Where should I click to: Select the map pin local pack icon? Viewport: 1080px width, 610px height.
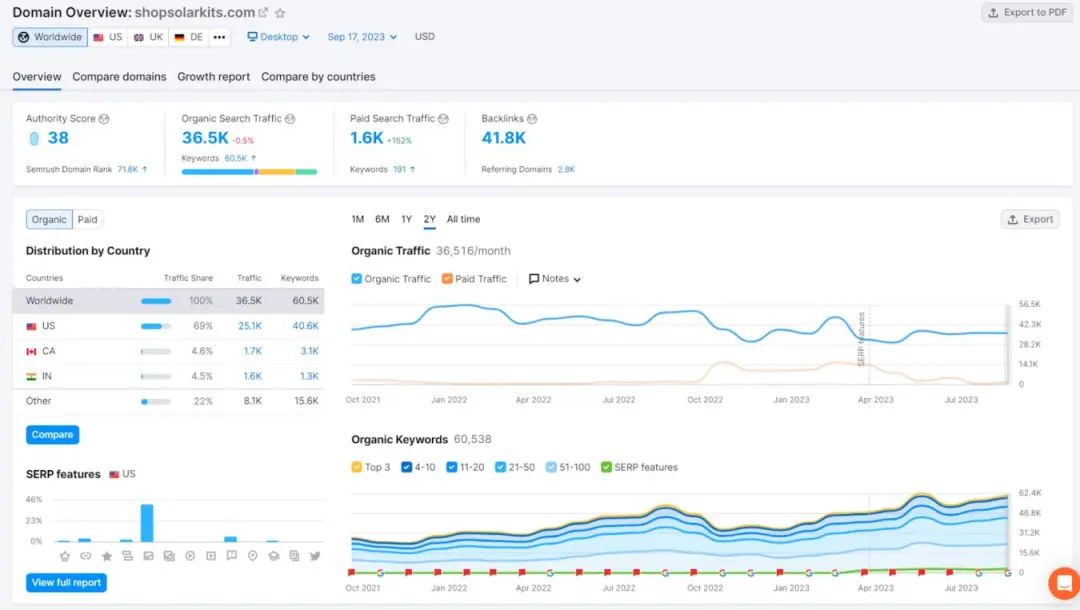pyautogui.click(x=253, y=556)
